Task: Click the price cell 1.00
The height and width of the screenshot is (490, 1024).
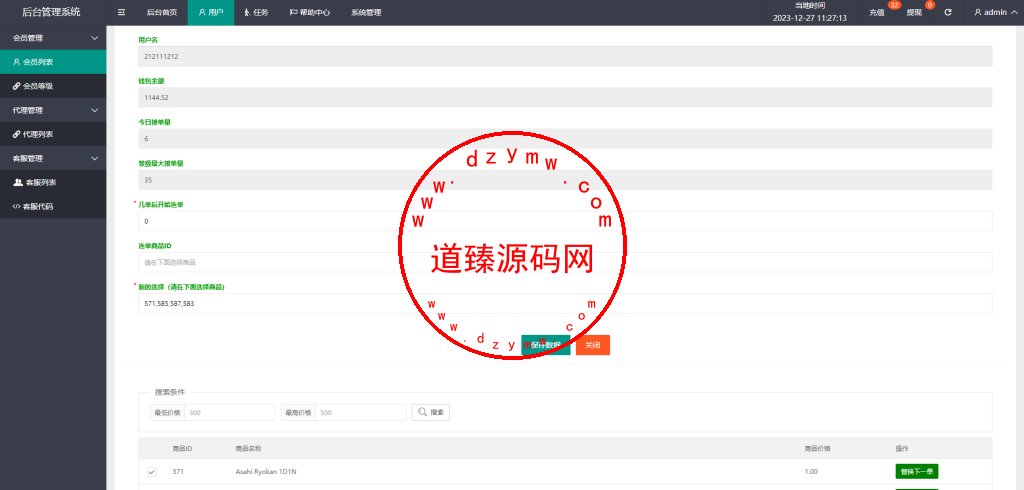Action: [x=810, y=472]
